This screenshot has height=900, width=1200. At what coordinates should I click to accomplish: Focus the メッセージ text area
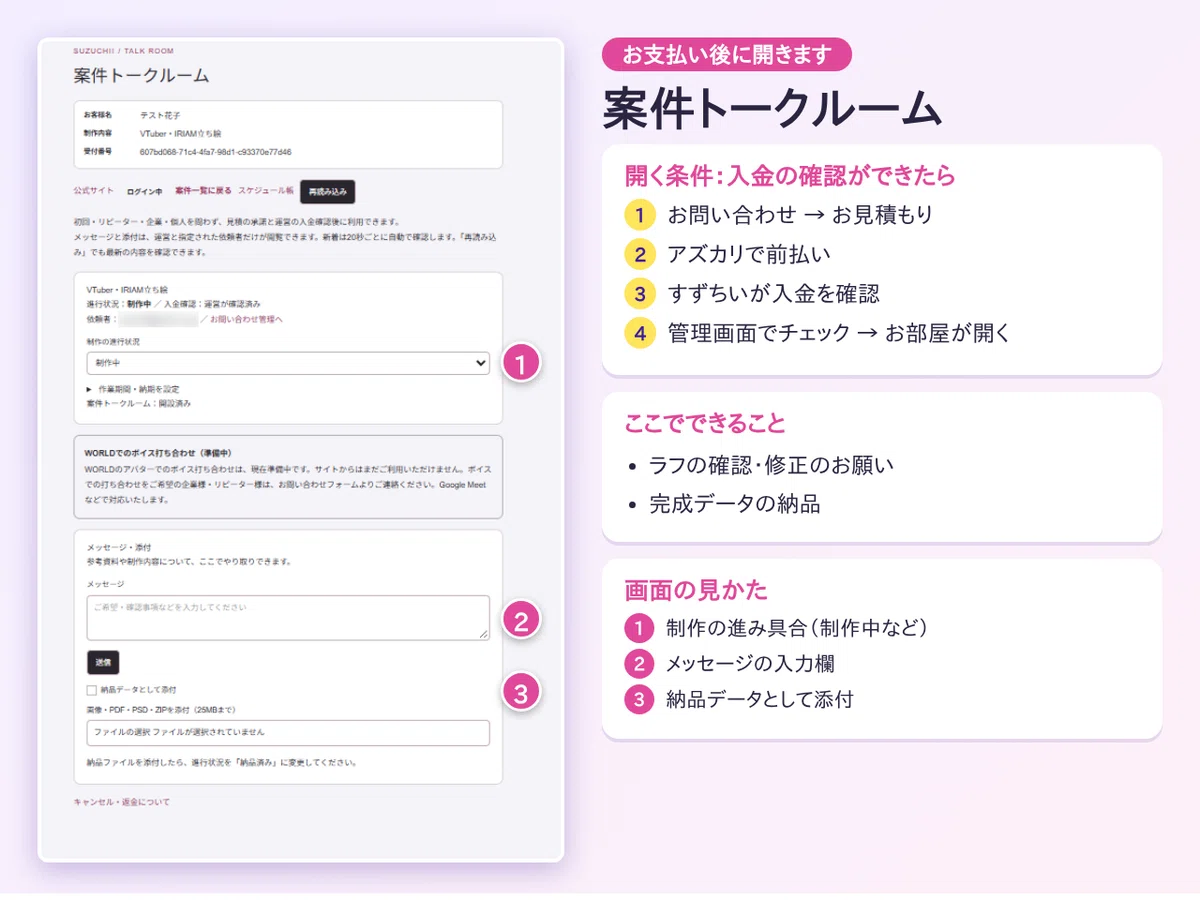[288, 617]
